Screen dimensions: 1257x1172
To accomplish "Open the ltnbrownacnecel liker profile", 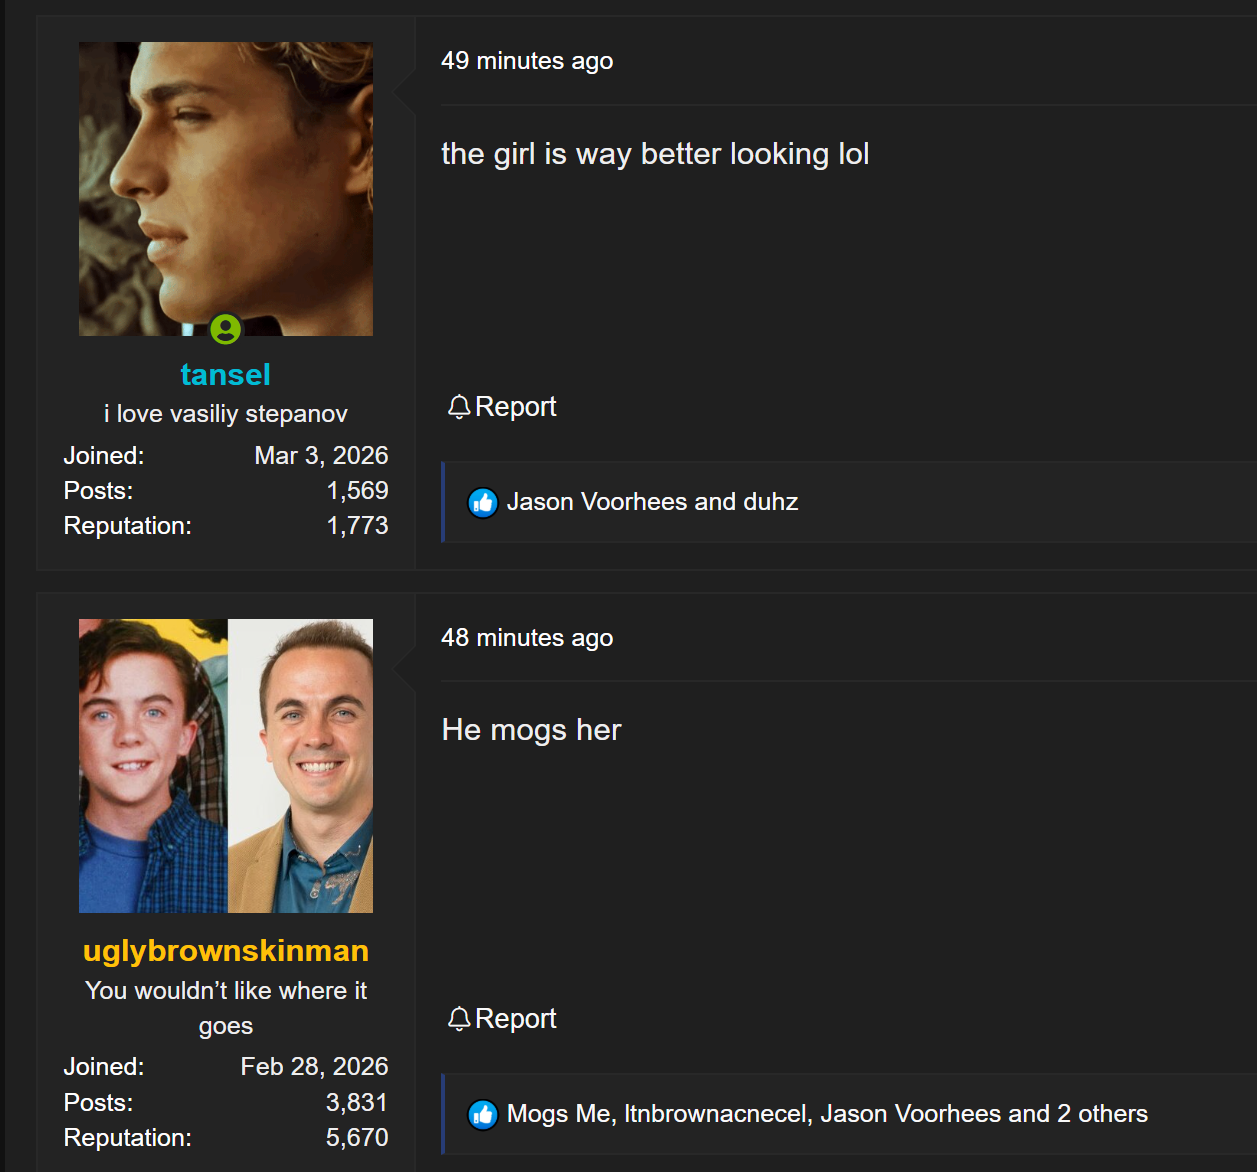I will click(716, 1114).
